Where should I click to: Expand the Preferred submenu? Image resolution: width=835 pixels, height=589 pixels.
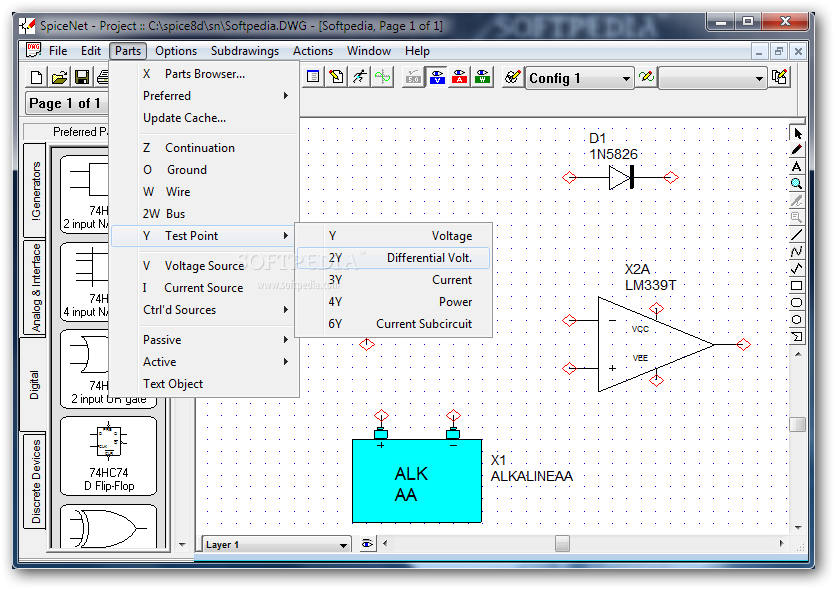(x=204, y=96)
